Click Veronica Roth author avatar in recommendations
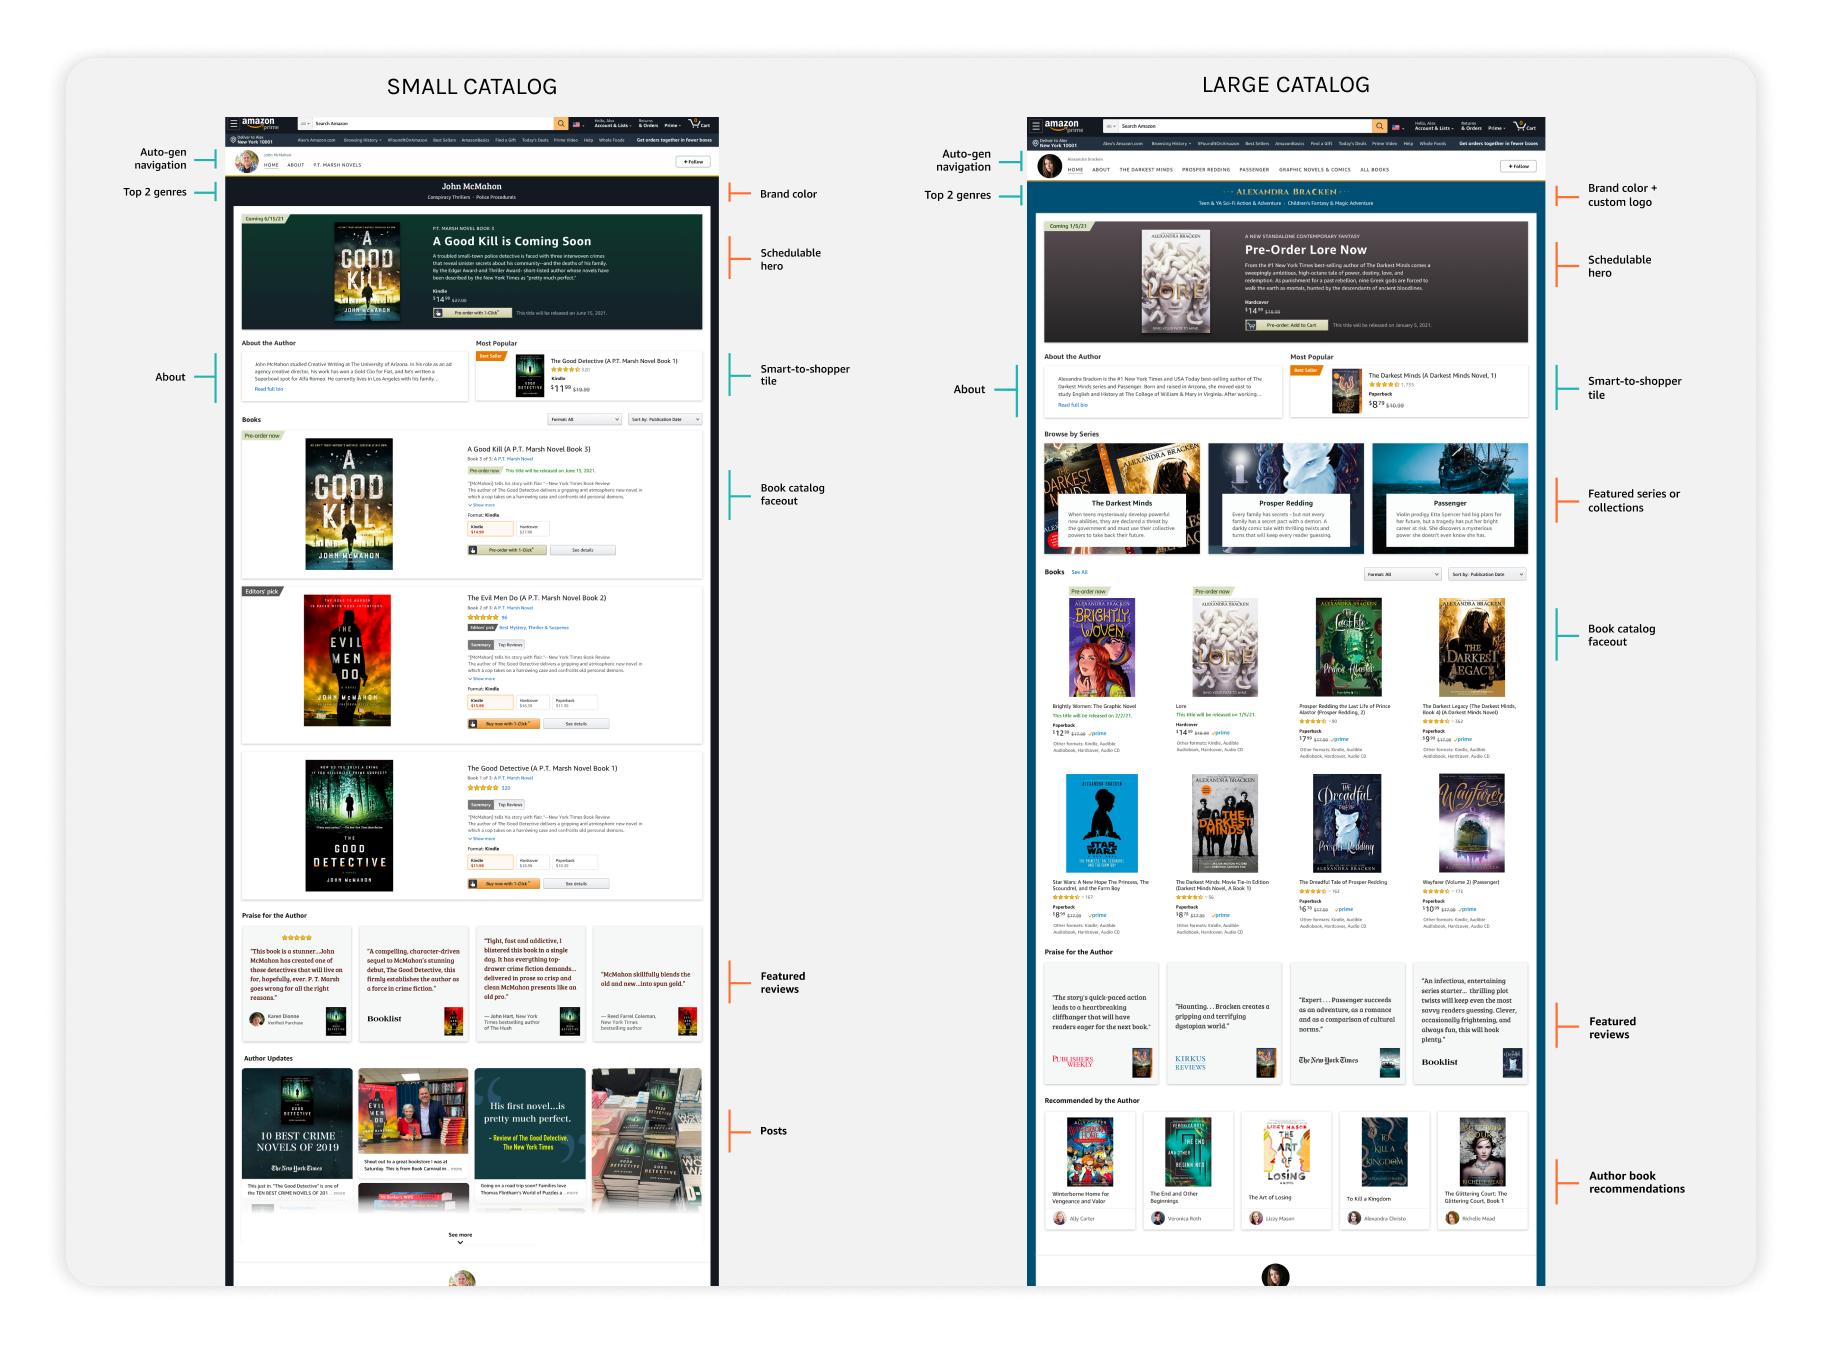Image resolution: width=1822 pixels, height=1348 pixels. point(1158,1218)
